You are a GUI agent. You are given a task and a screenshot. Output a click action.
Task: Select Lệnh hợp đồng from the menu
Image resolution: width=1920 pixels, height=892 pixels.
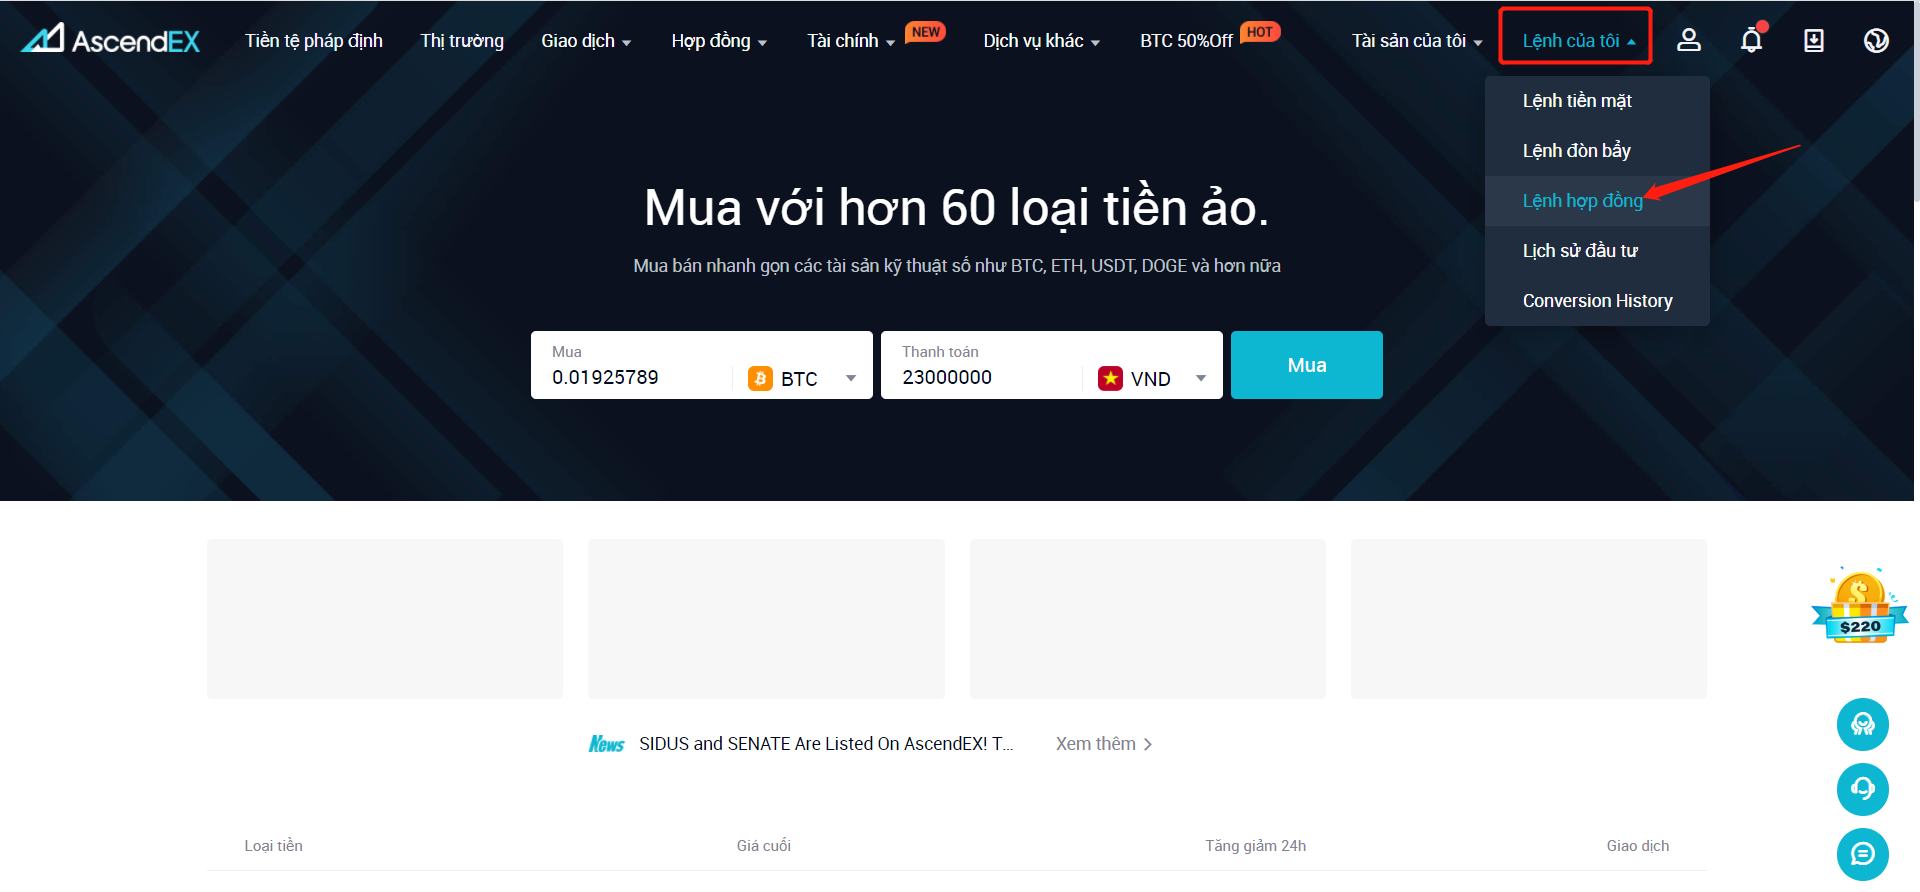(x=1582, y=201)
